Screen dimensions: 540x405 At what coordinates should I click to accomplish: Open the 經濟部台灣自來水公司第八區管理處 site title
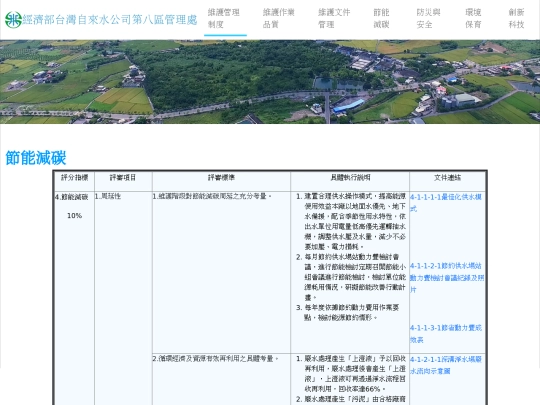110,20
